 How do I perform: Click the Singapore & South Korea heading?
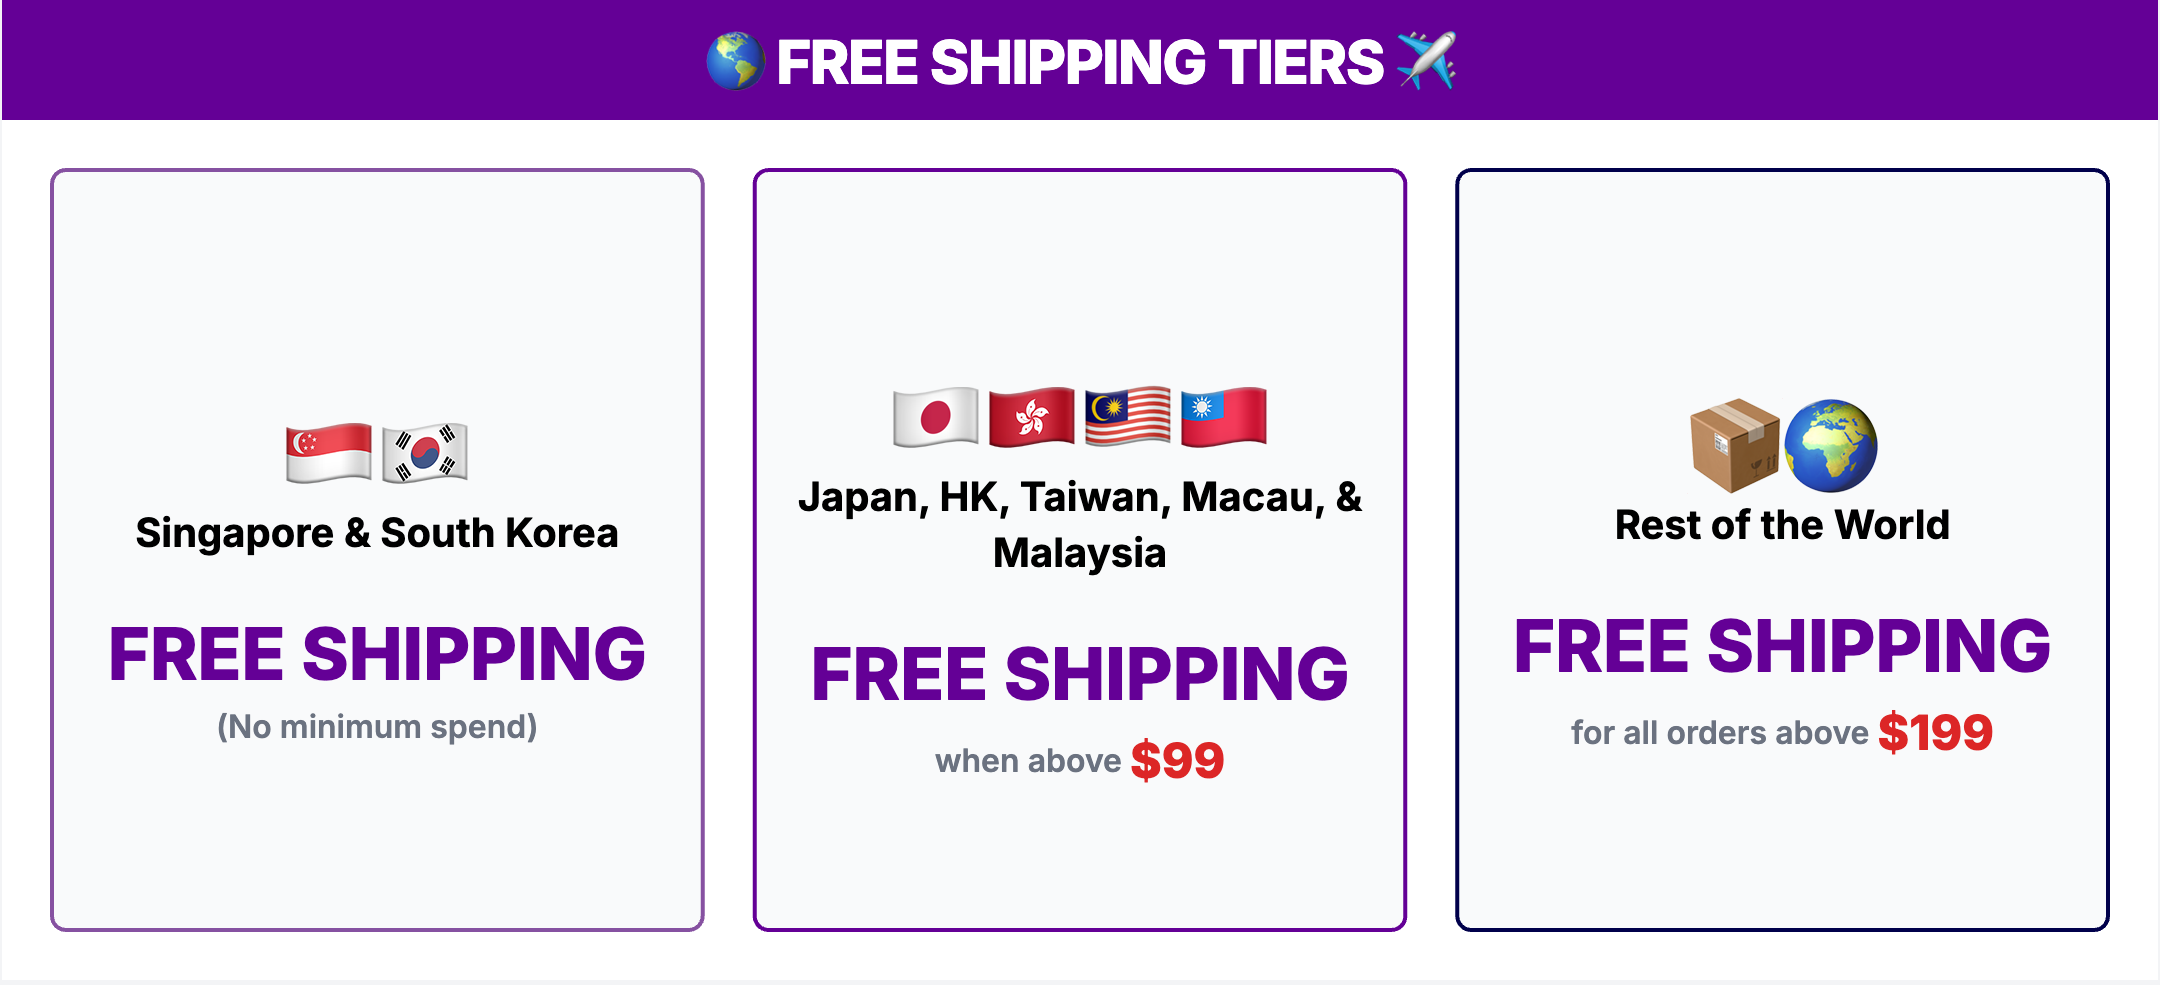click(x=377, y=533)
